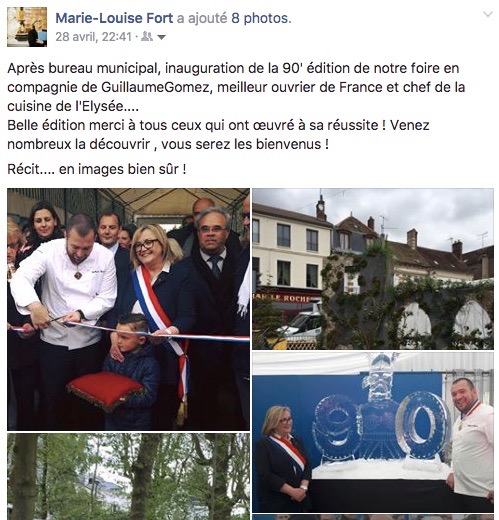Click the mayor with tricolor sash in main photo

coord(160,313)
